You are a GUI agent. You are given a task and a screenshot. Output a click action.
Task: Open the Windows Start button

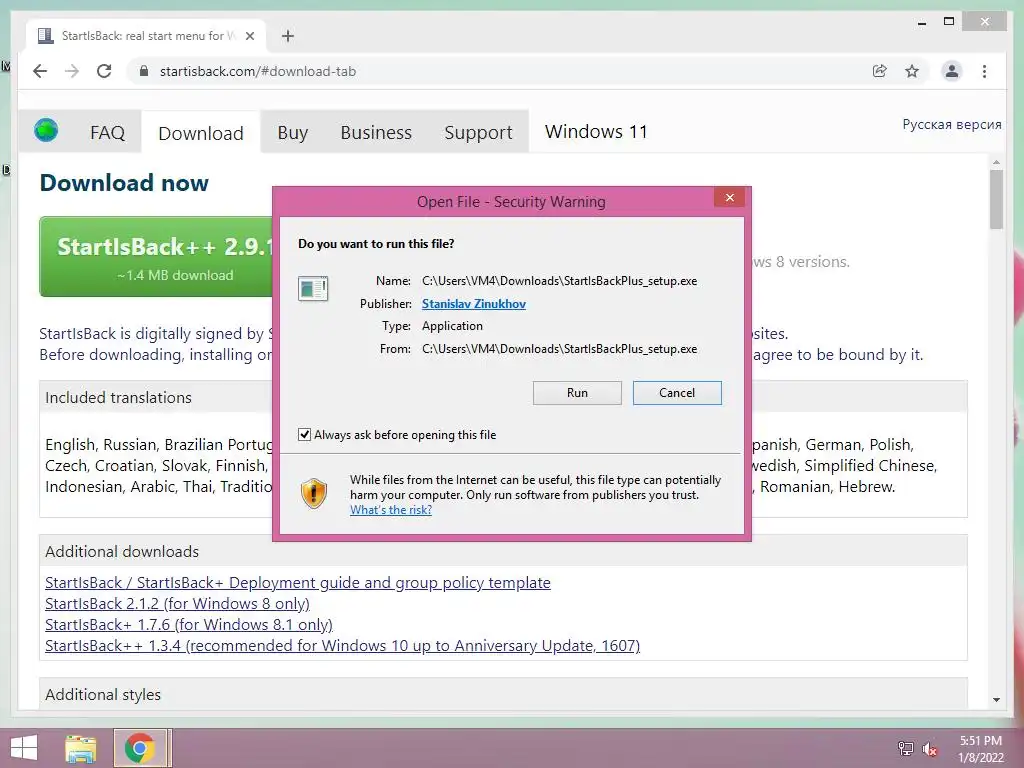[24, 748]
